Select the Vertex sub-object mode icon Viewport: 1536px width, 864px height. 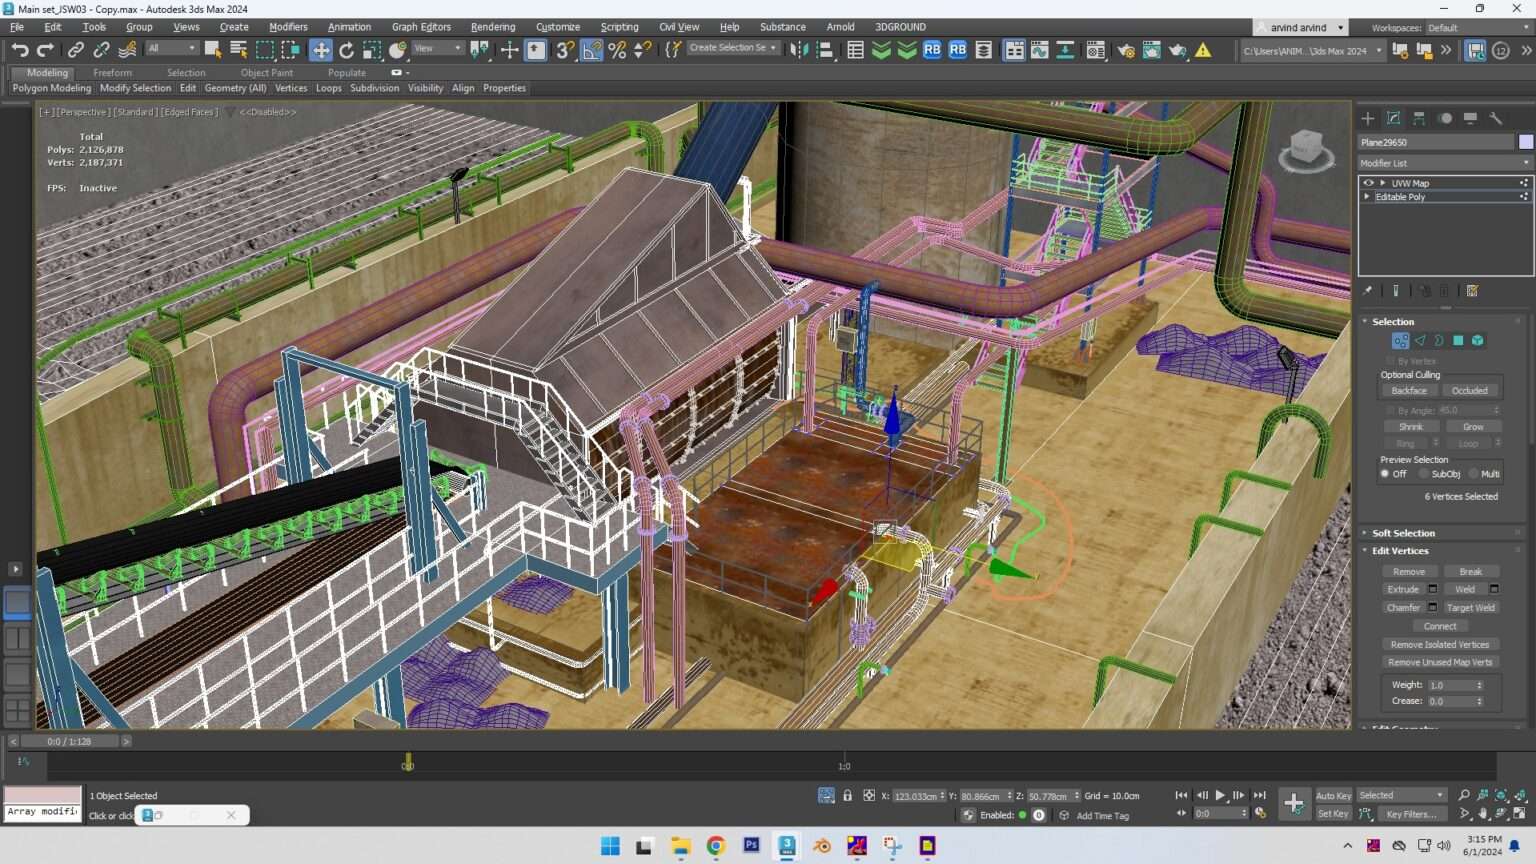pos(1400,341)
